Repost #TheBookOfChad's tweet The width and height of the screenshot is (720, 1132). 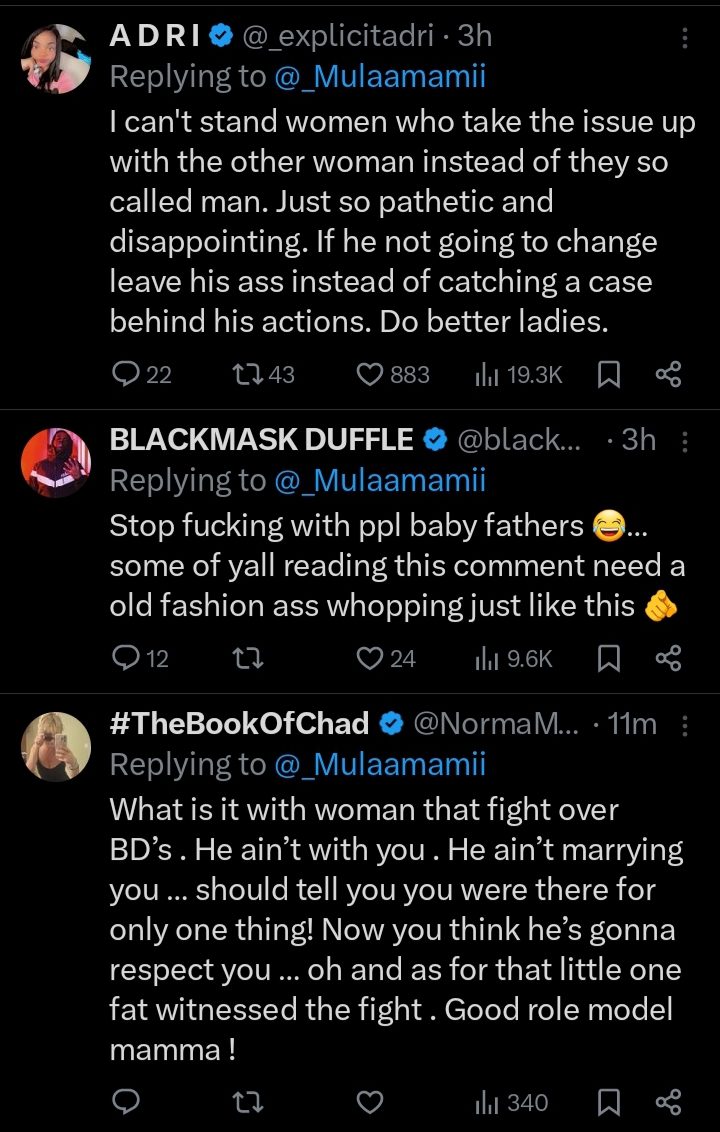pos(243,1102)
